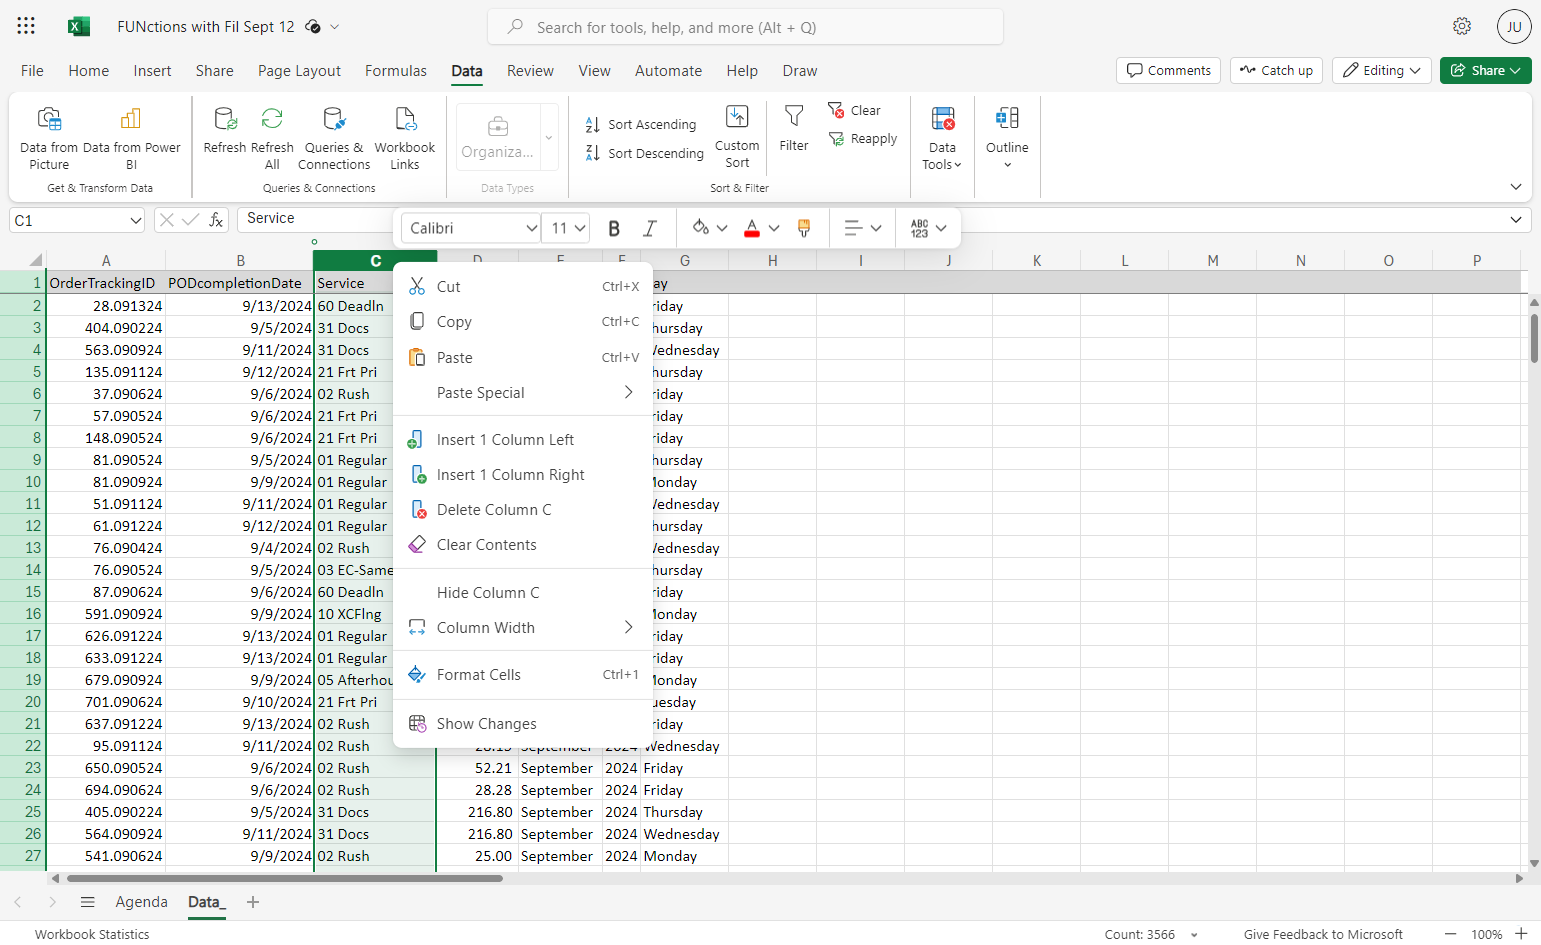Sort Descending in the ribbon
1541x945 pixels.
point(645,153)
